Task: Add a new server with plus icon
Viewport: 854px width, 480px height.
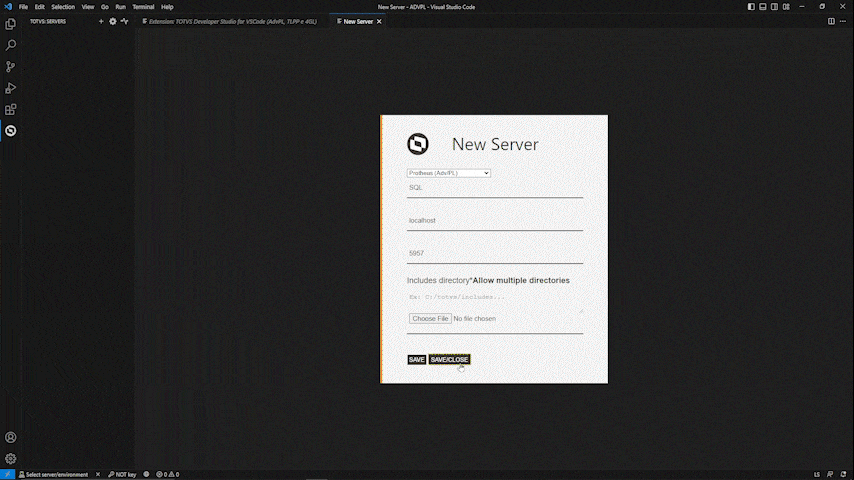Action: click(x=101, y=21)
